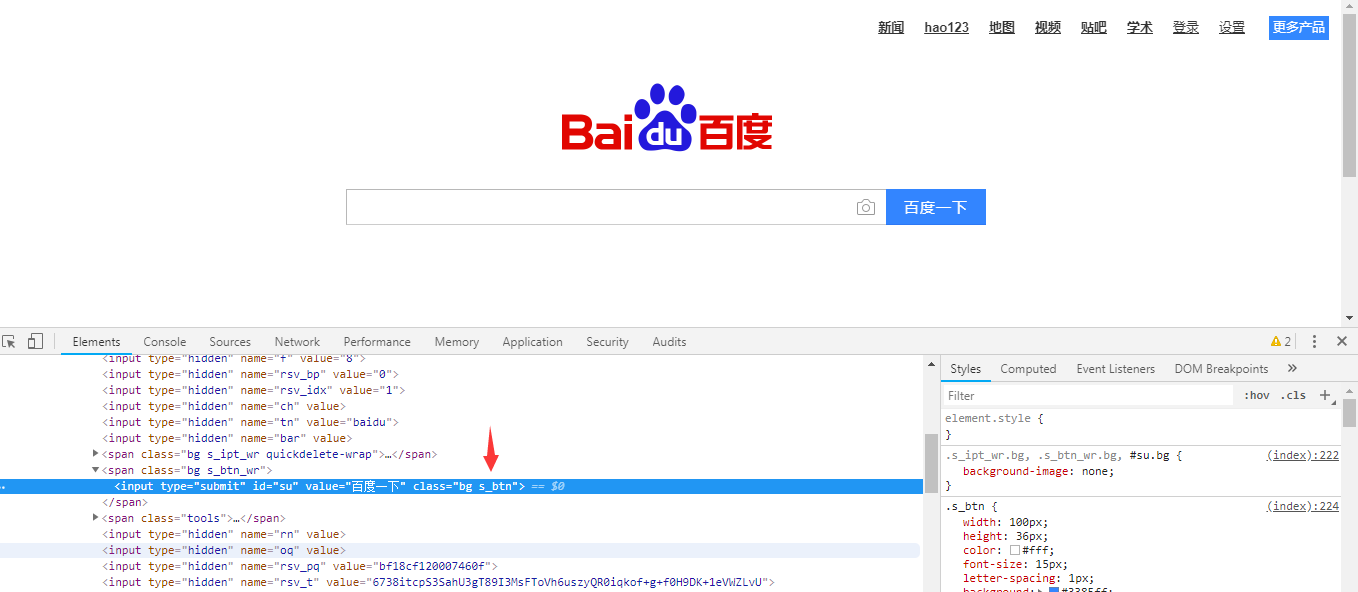
Task: Click the inspect element picker icon
Action: click(x=8, y=341)
